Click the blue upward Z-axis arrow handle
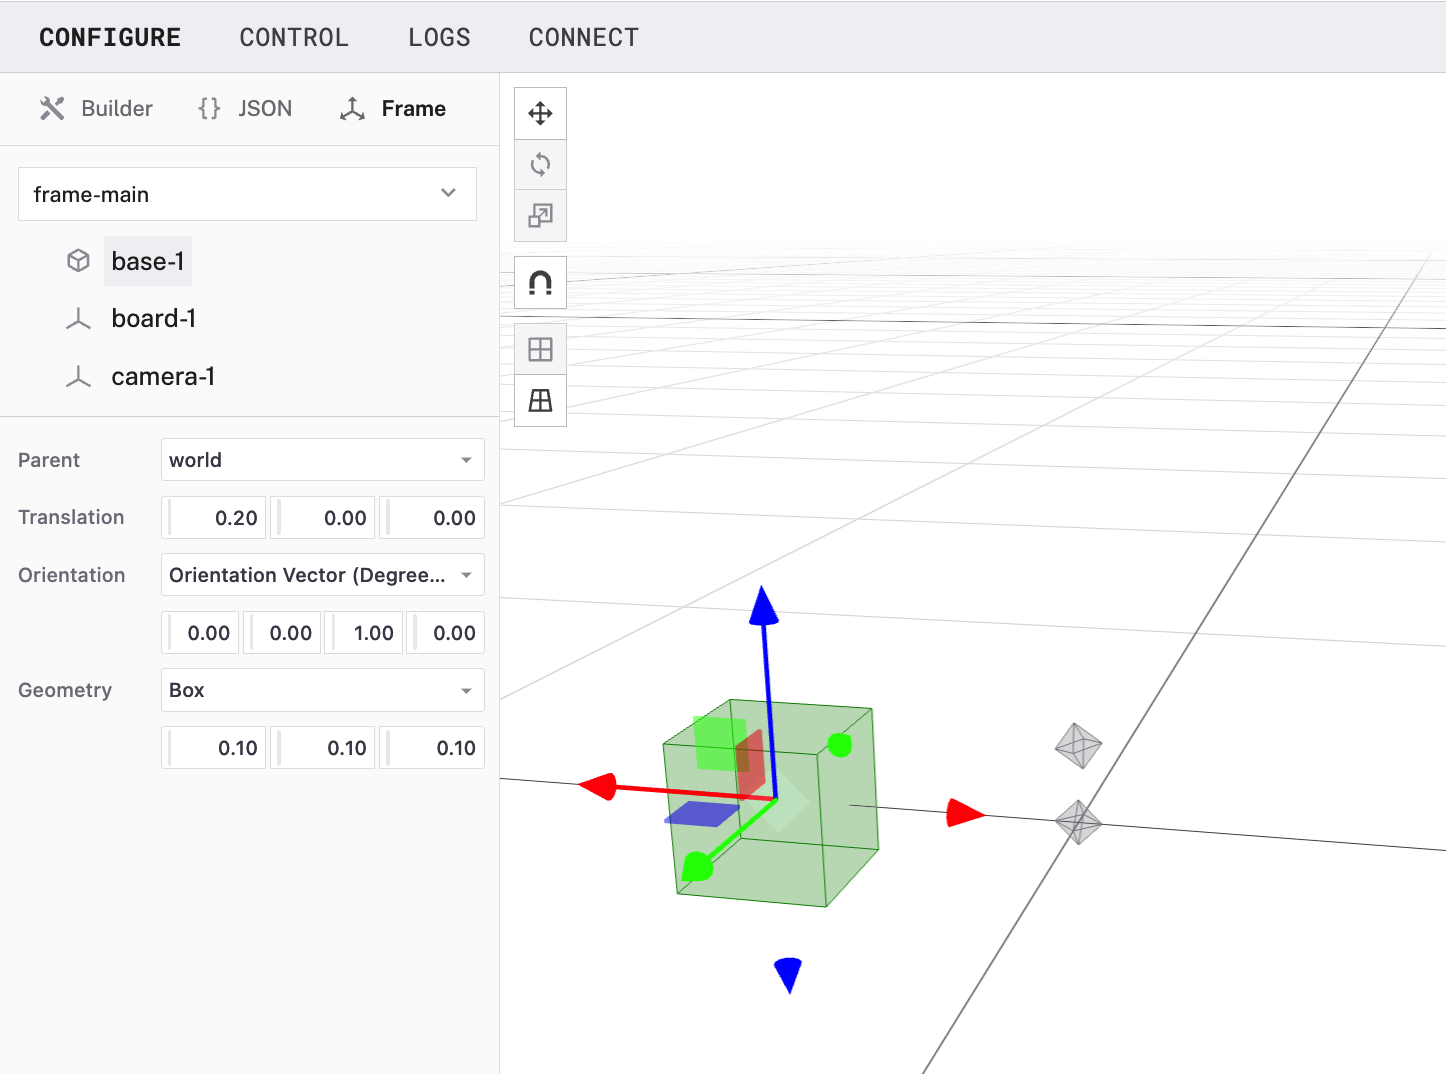The height and width of the screenshot is (1074, 1446). tap(764, 606)
